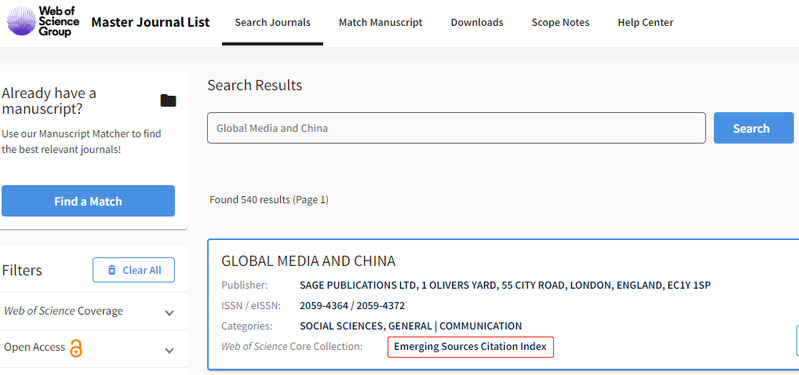This screenshot has height=375, width=799.
Task: Open the GLOBAL MEDIA AND CHINA journal title
Action: [x=308, y=261]
